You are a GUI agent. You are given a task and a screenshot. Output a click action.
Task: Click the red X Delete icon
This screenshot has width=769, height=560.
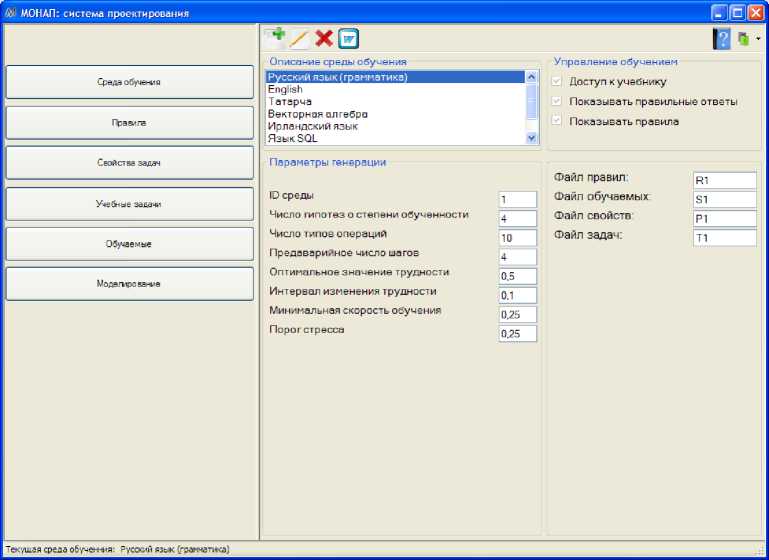coord(324,38)
